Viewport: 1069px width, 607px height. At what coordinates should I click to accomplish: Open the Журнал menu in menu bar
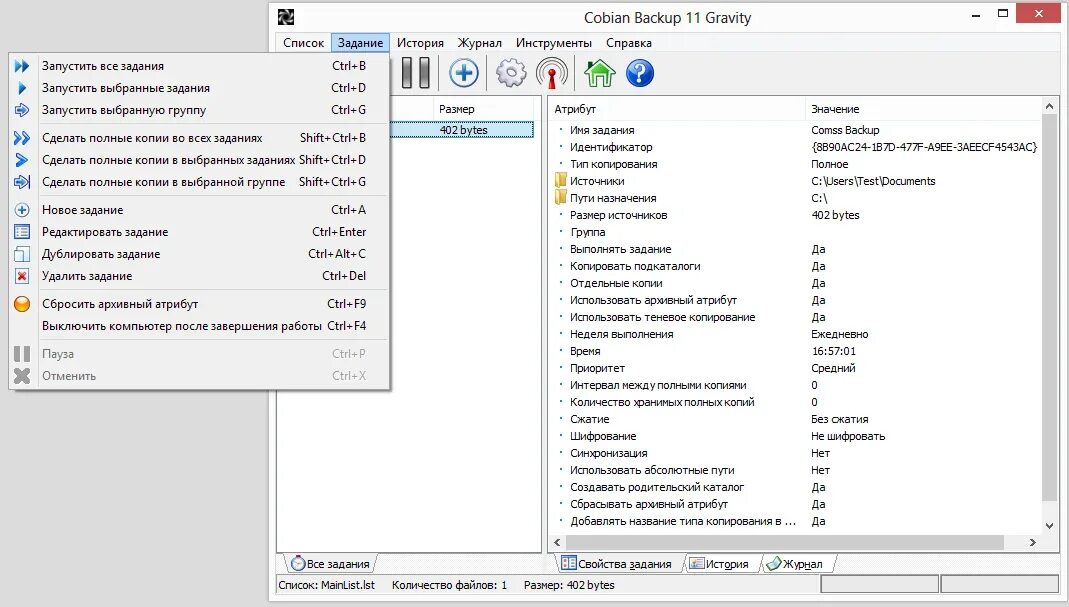pos(479,42)
